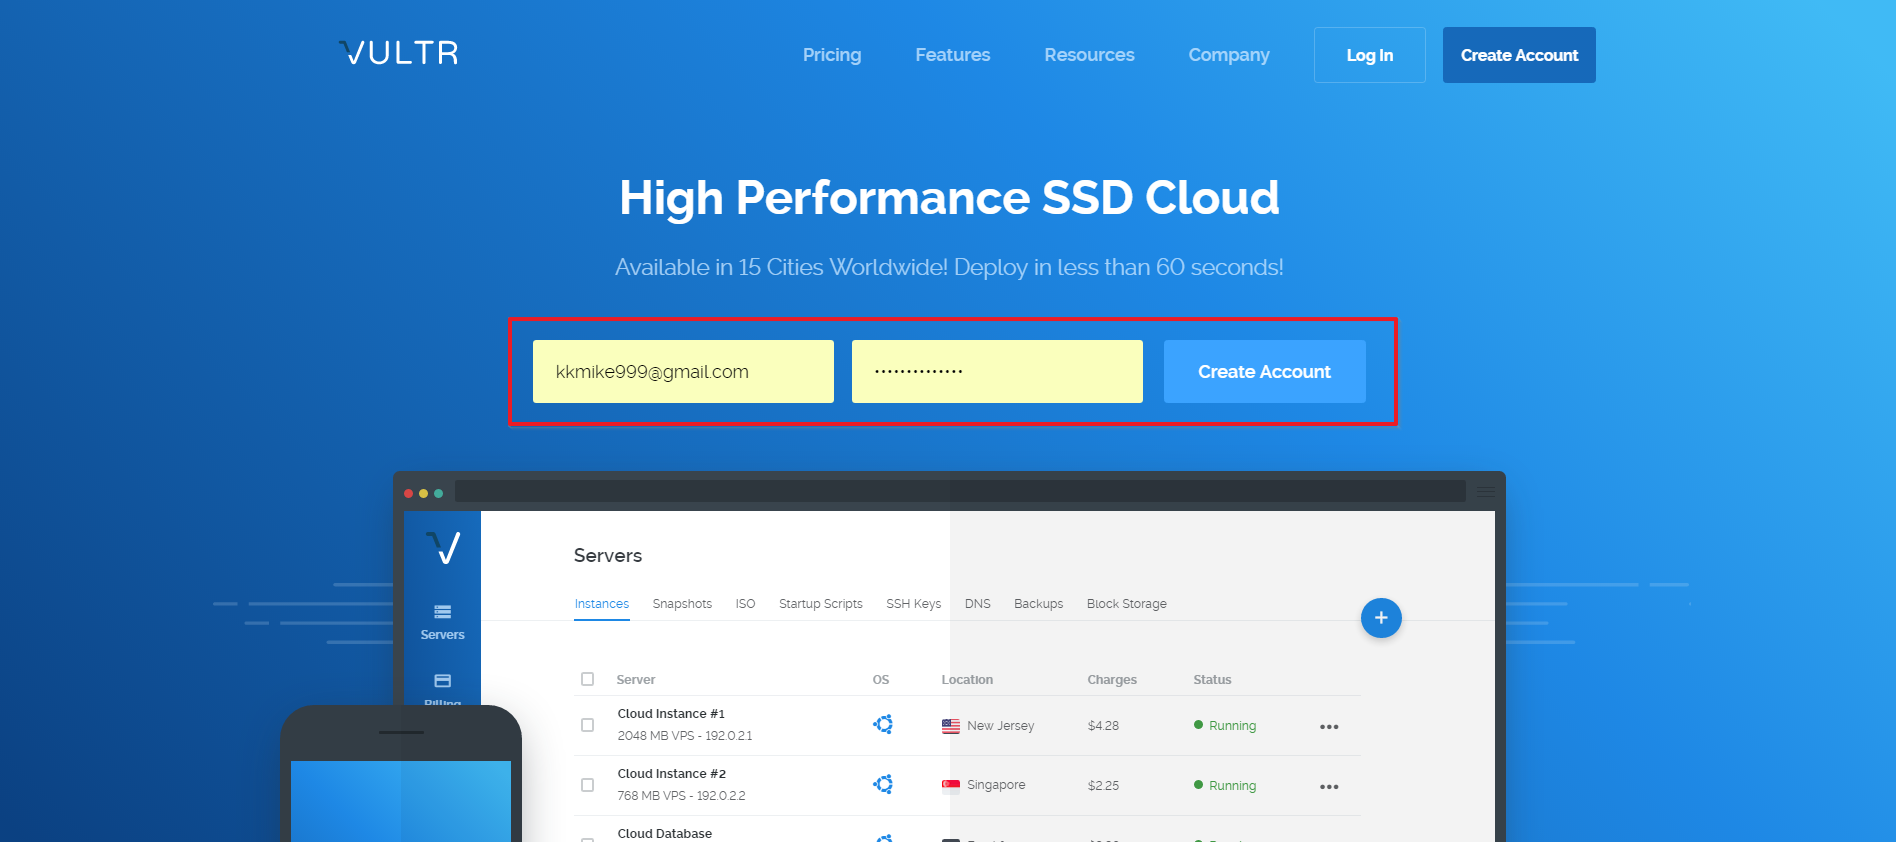The width and height of the screenshot is (1896, 842).
Task: Click Create Account in the top navigation
Action: pyautogui.click(x=1519, y=55)
